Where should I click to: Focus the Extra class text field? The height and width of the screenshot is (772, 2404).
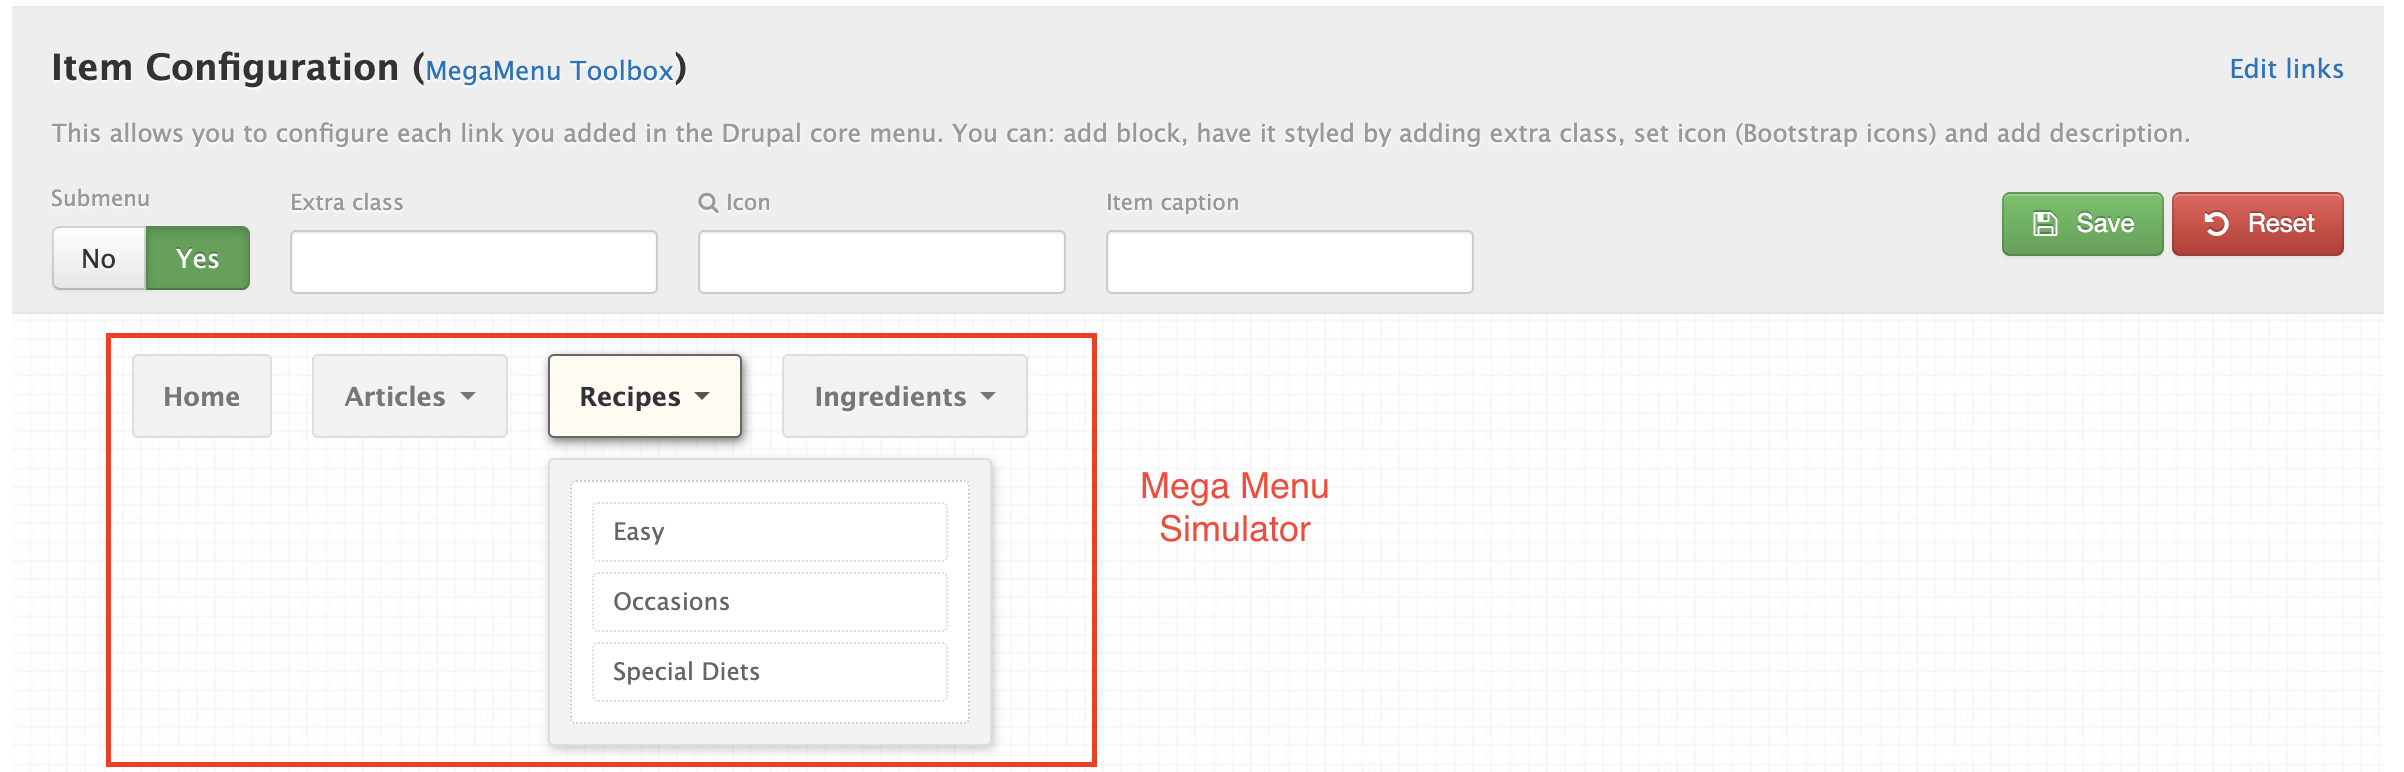[x=474, y=262]
